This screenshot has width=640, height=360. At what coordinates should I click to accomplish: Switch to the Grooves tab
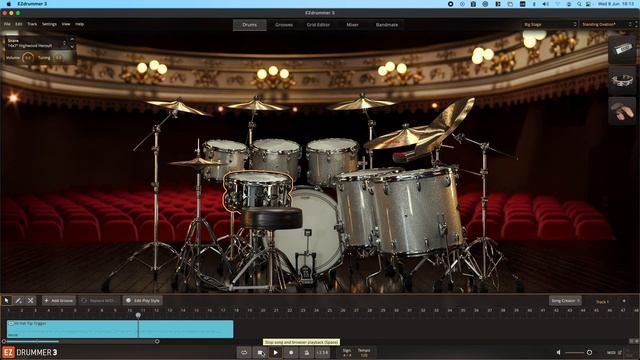point(284,24)
